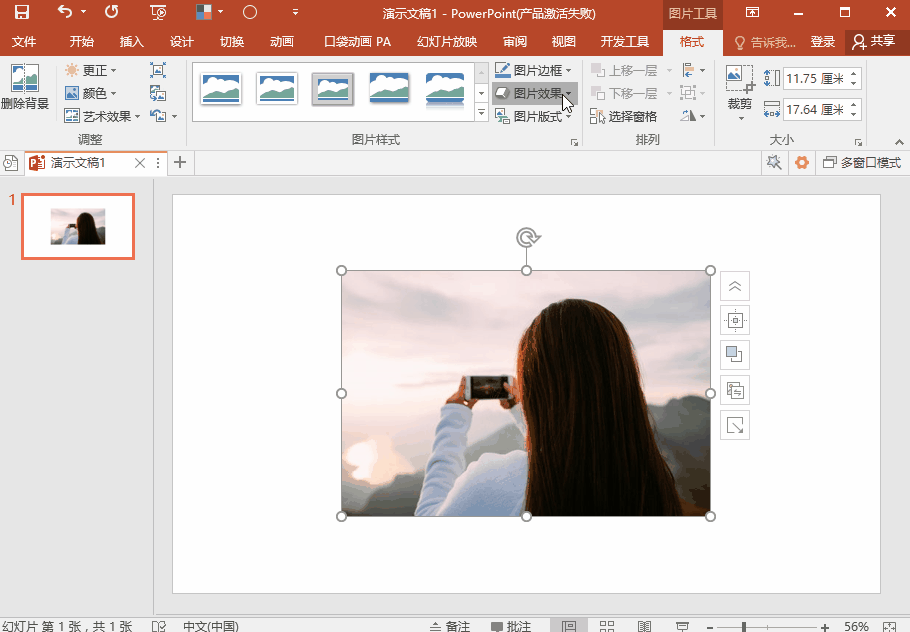Viewport: 910px width, 632px height.
Task: Click the 56% zoom level
Action: point(856,626)
